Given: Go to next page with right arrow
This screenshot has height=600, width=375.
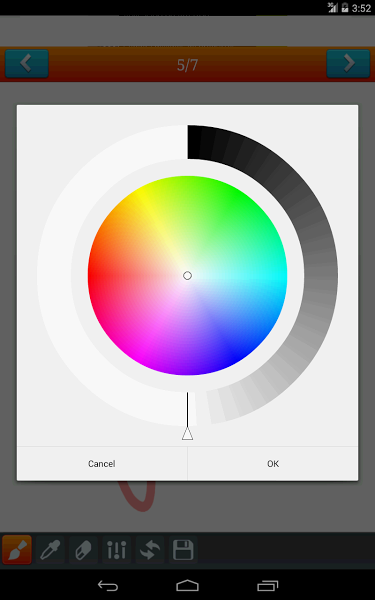Looking at the screenshot, I should [x=348, y=64].
